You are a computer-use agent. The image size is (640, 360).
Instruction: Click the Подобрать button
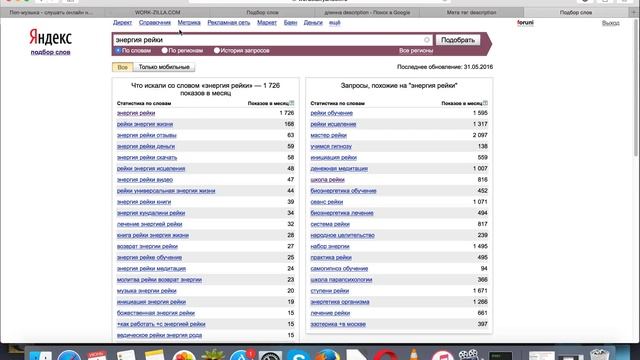(458, 40)
